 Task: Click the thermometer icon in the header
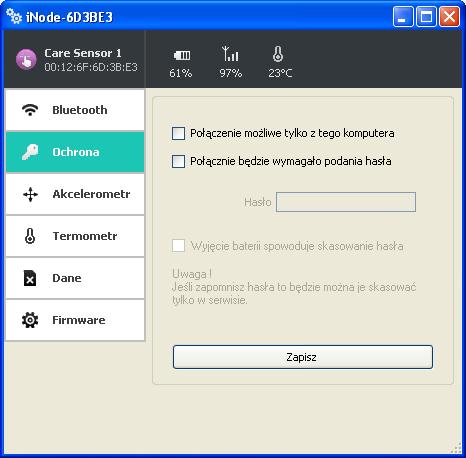(278, 54)
